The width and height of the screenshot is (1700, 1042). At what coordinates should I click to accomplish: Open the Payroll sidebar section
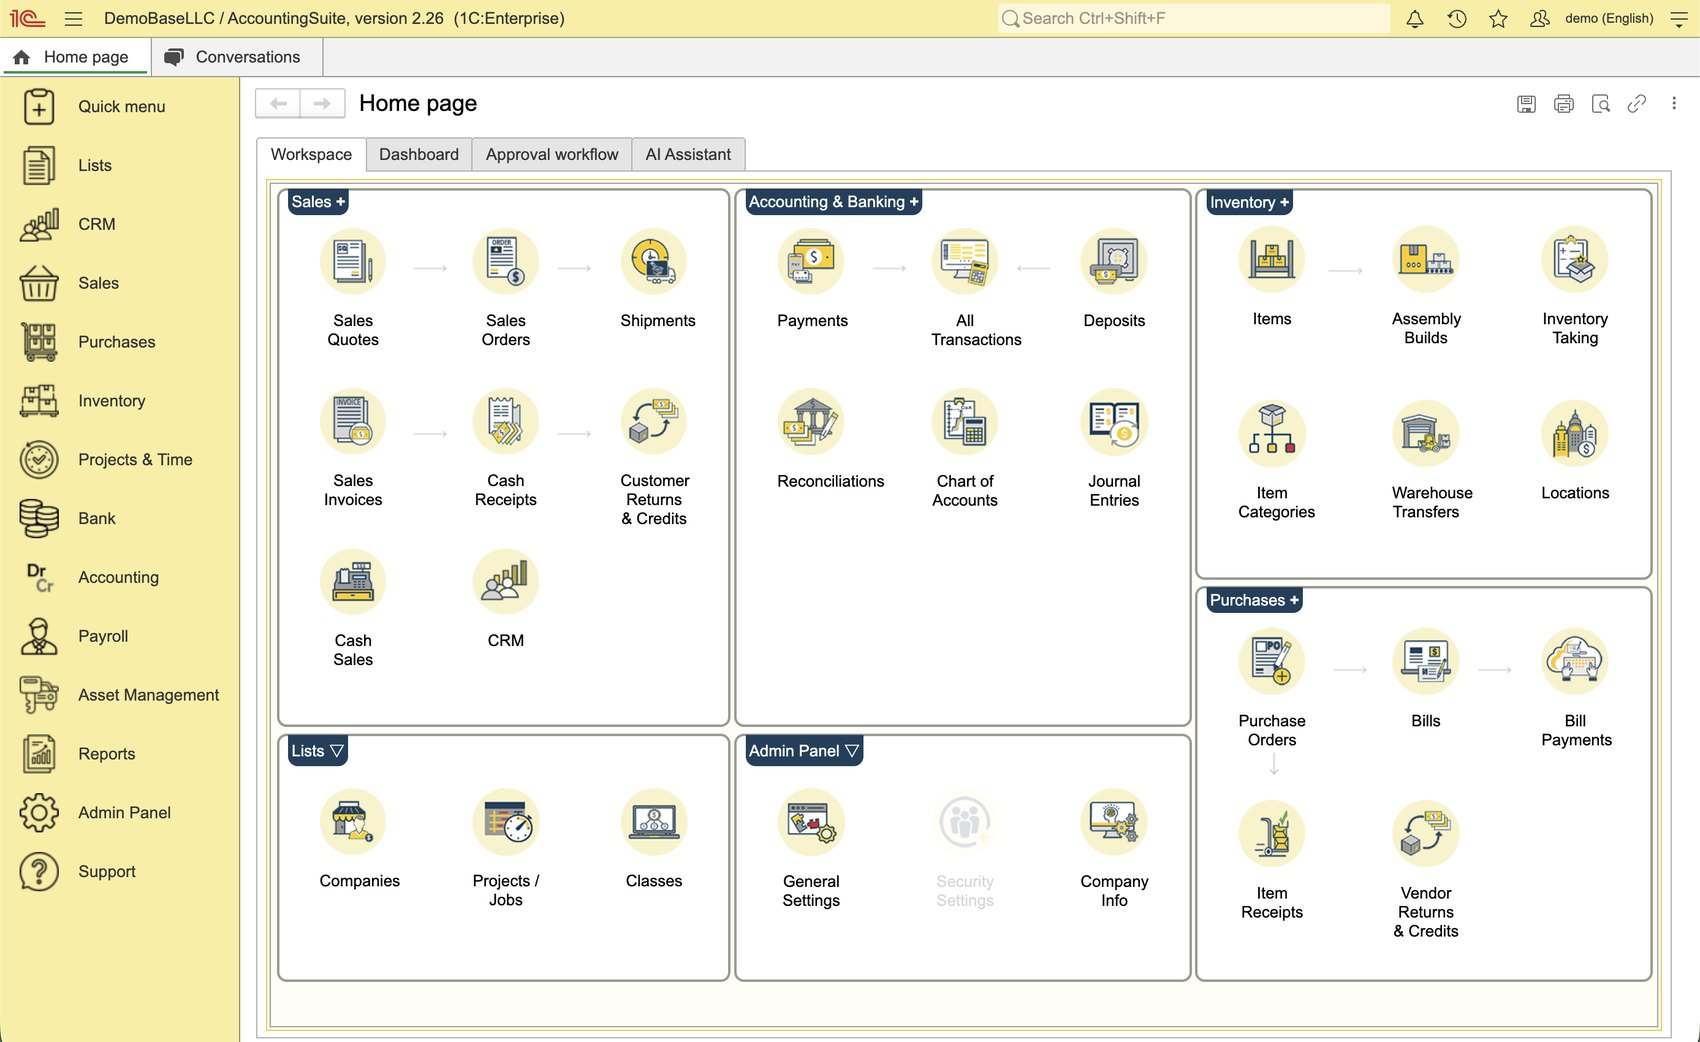point(120,637)
